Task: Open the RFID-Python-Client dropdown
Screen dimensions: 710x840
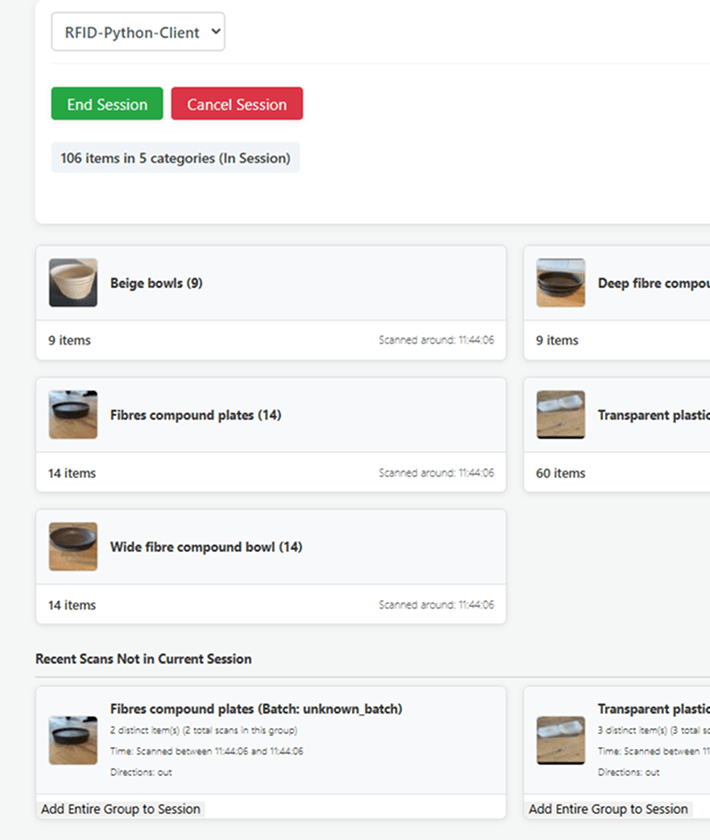Action: point(138,32)
